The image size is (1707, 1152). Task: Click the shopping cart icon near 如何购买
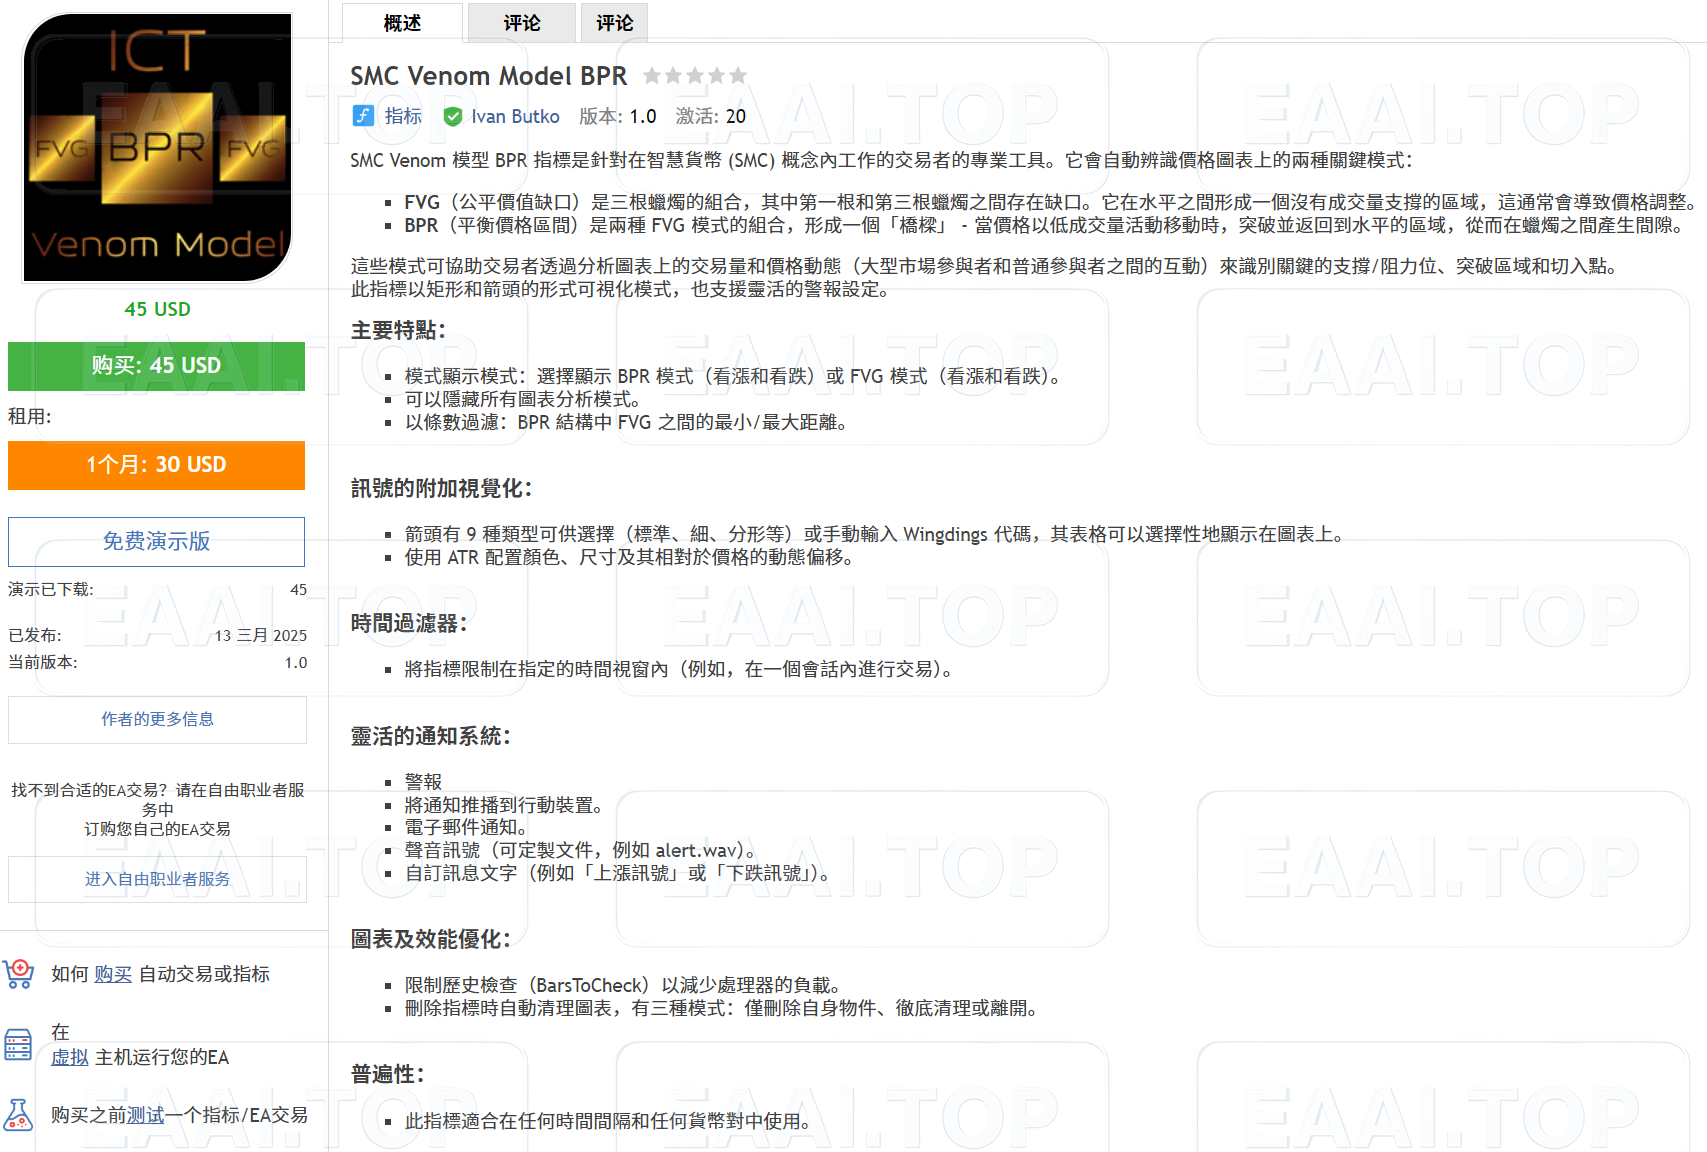[18, 974]
